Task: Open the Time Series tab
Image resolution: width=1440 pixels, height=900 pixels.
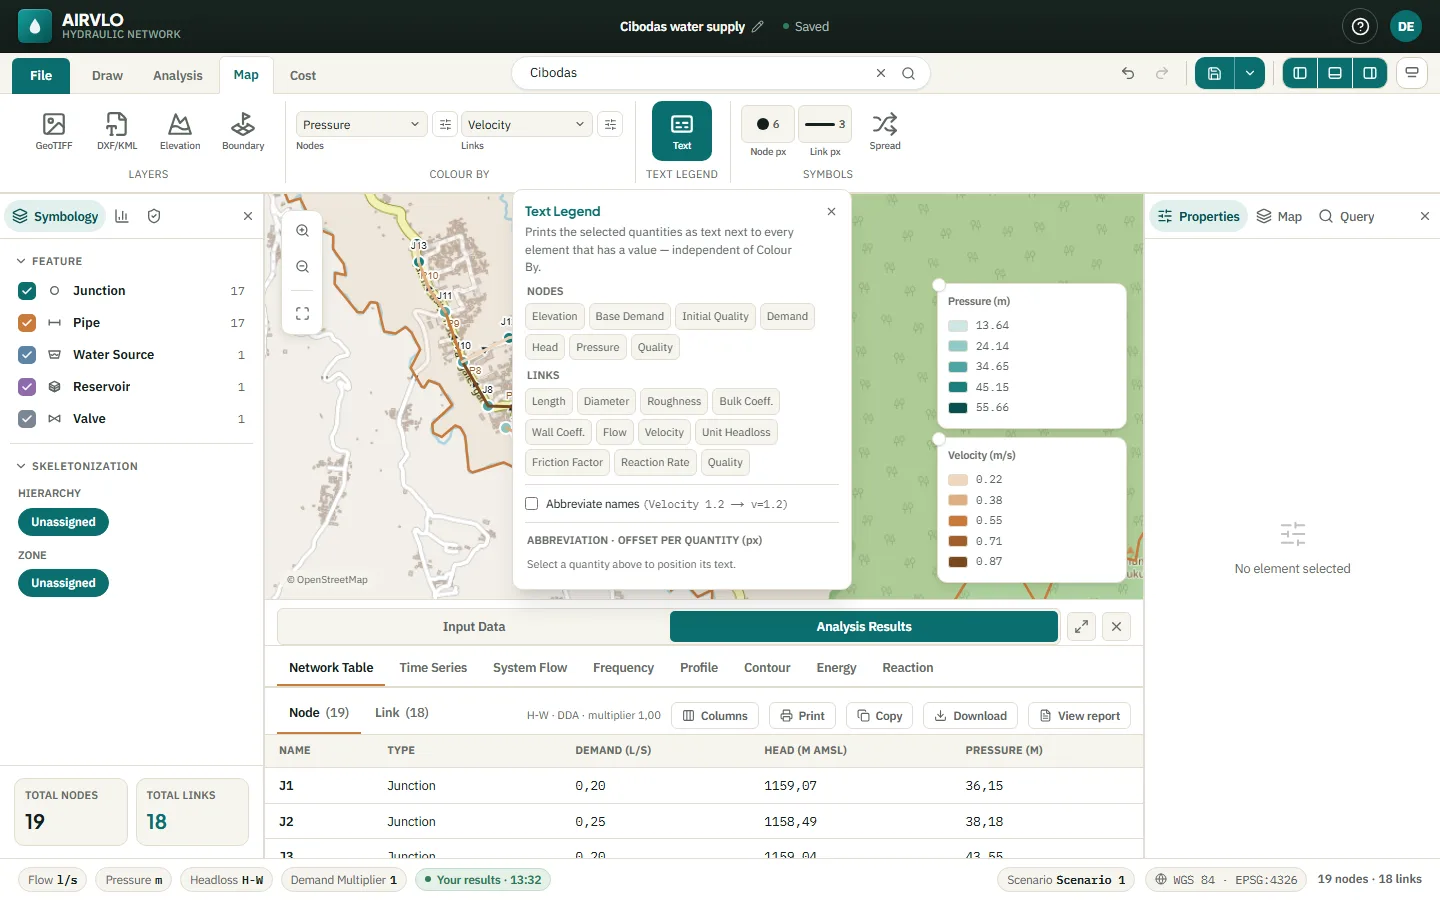Action: [433, 668]
